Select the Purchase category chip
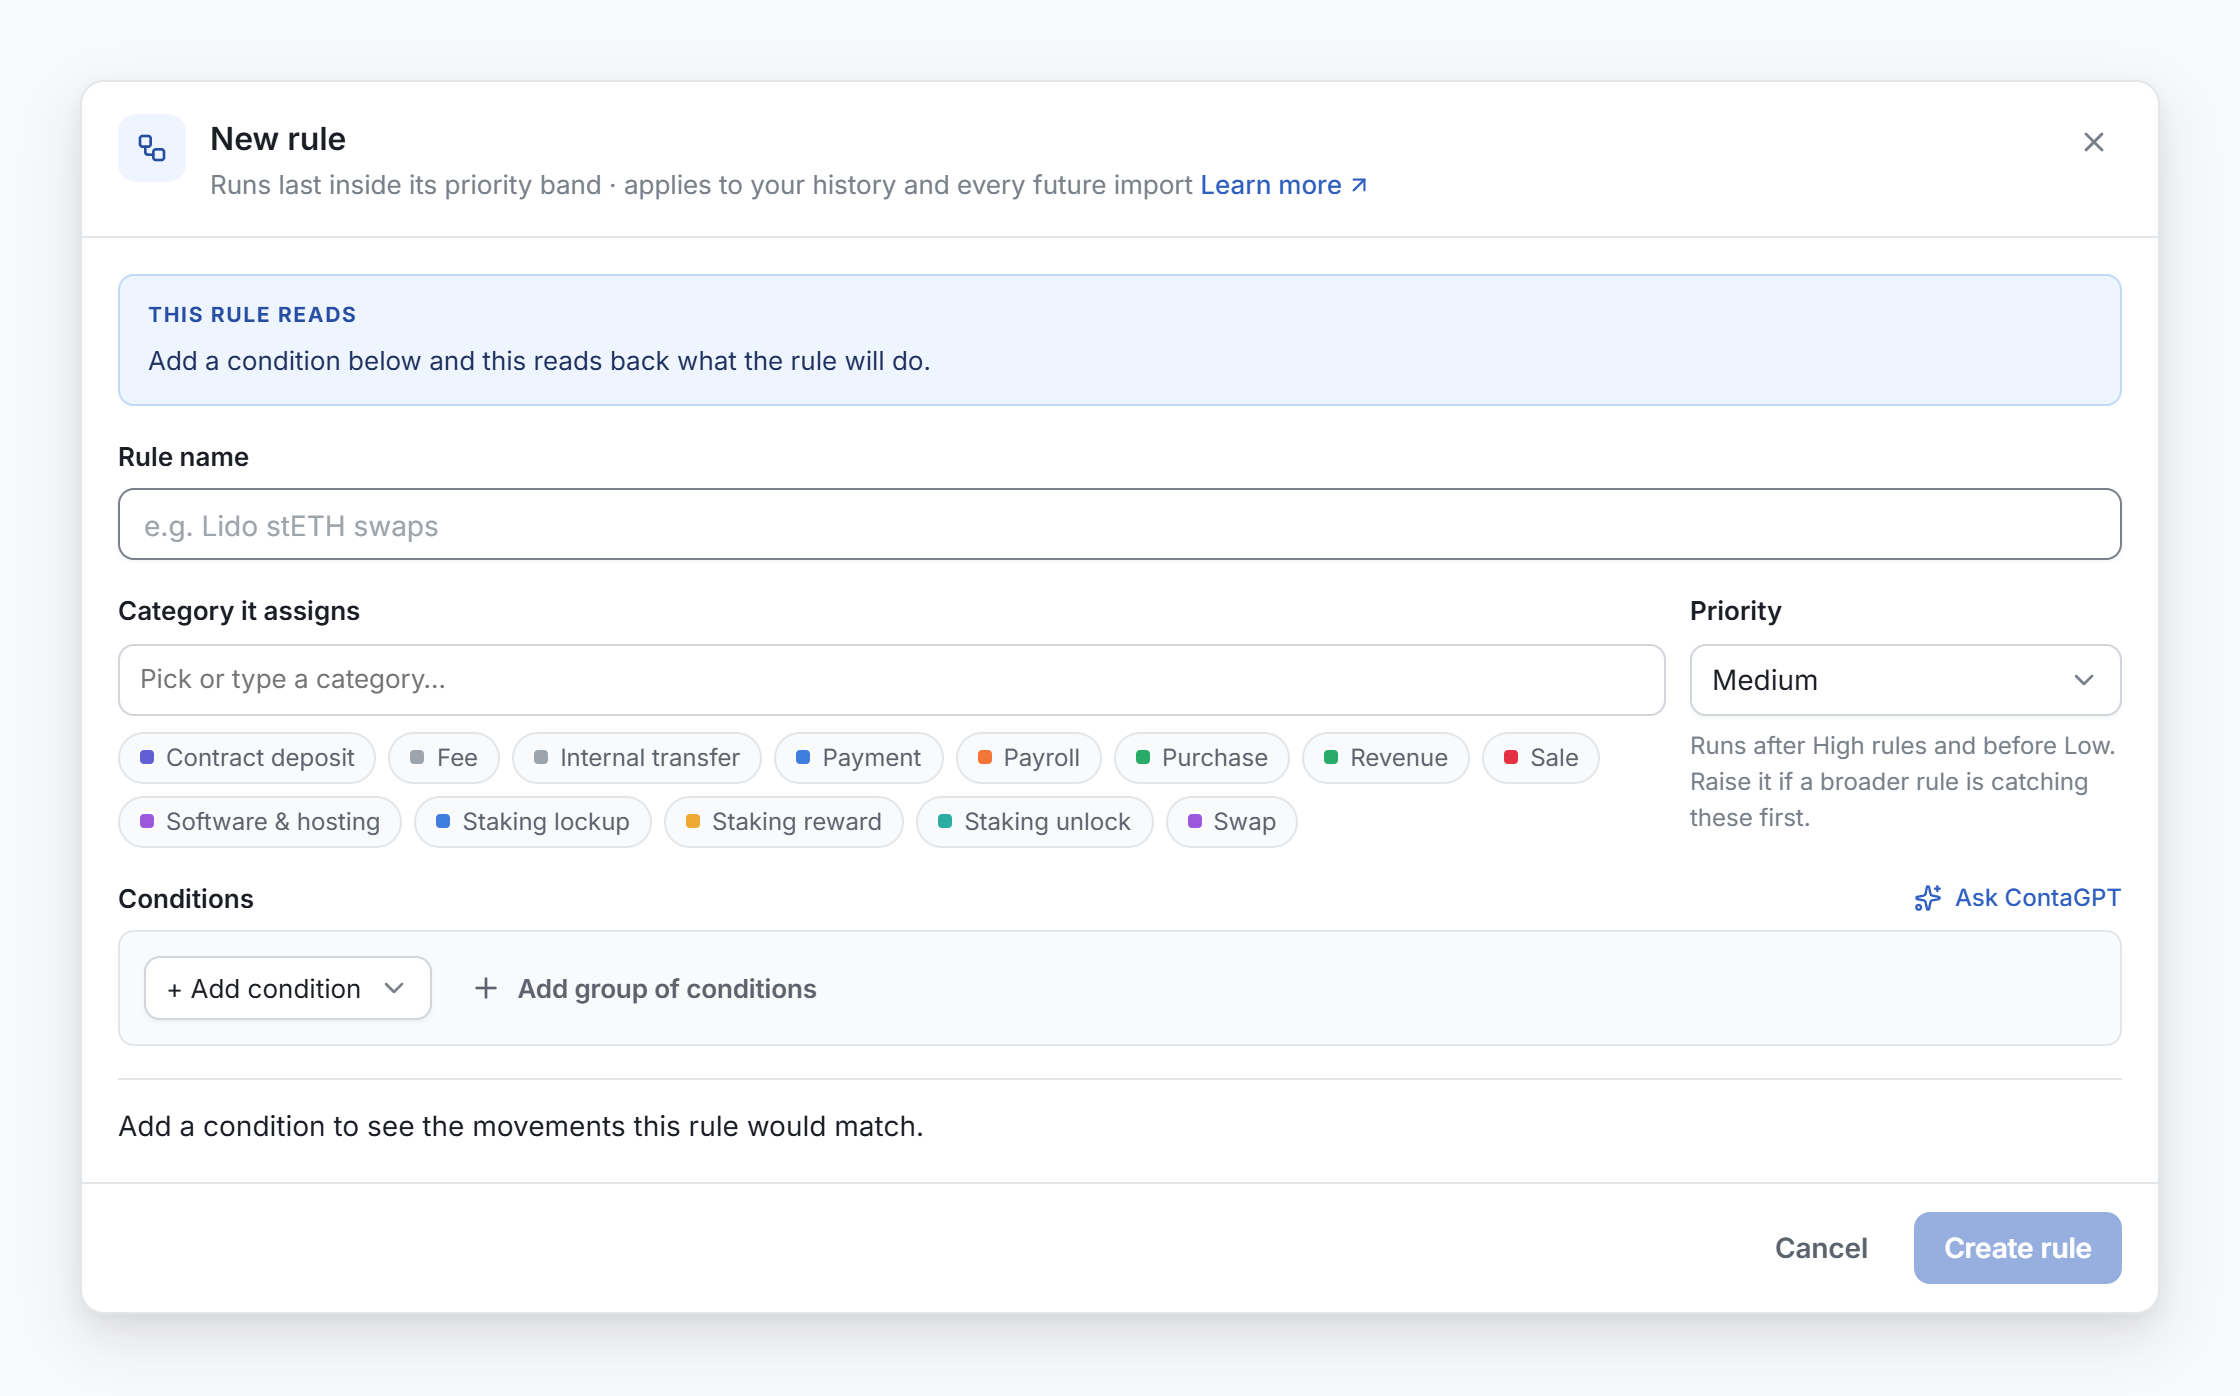This screenshot has width=2240, height=1396. pos(1202,758)
